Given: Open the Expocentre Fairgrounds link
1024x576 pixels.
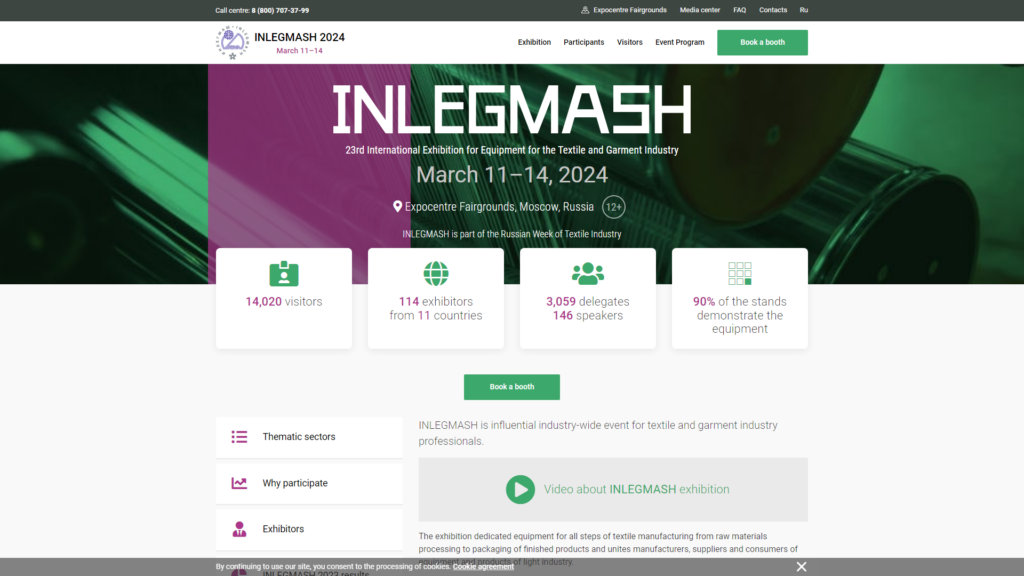Looking at the screenshot, I should click(630, 10).
